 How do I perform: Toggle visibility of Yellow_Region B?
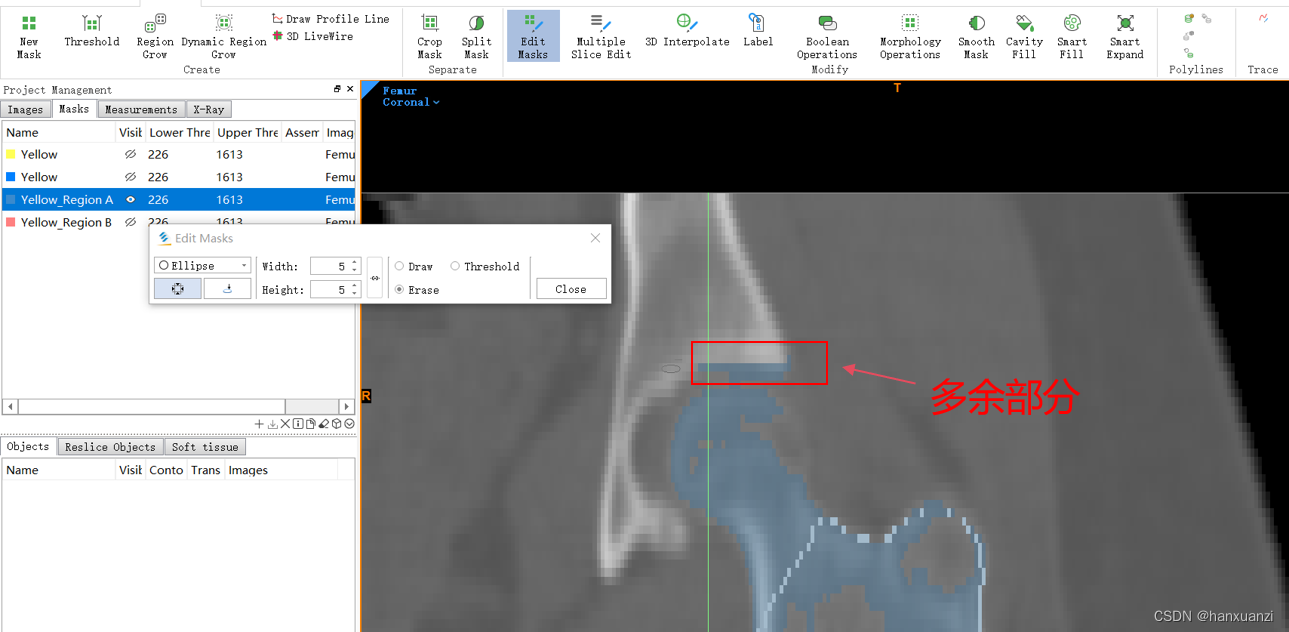(x=130, y=222)
